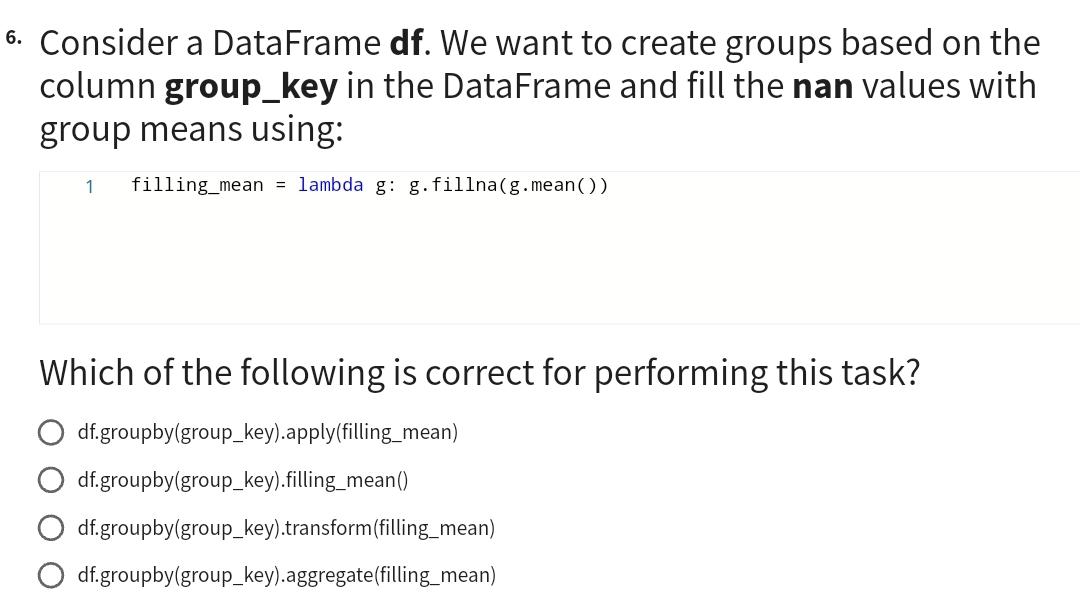Image resolution: width=1080 pixels, height=612 pixels.
Task: Click the df.groupby(group_key).transform(filling_mean) answer text
Action: pyautogui.click(x=287, y=527)
